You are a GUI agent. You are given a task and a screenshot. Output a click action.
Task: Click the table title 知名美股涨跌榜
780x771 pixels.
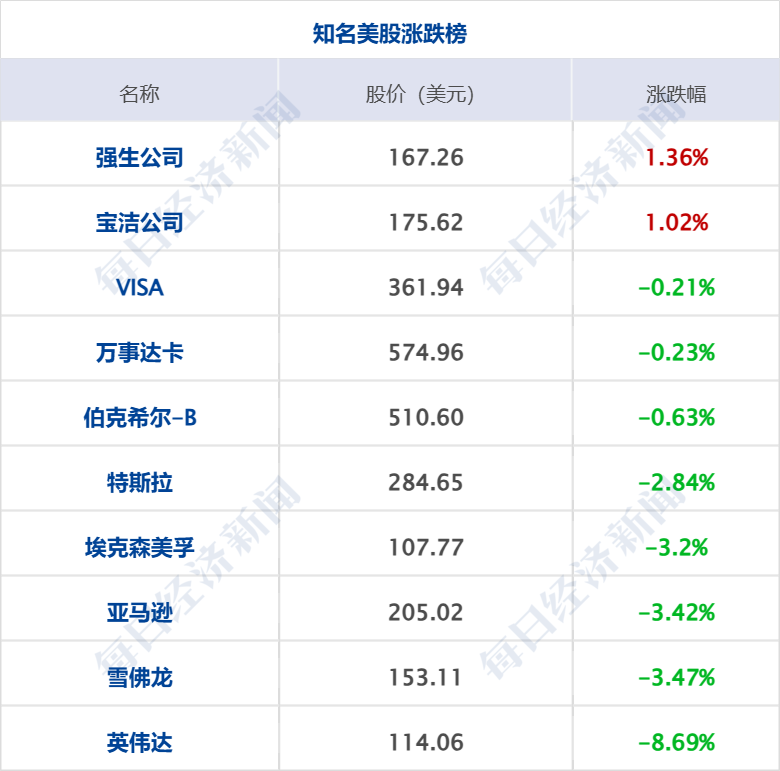tap(389, 34)
